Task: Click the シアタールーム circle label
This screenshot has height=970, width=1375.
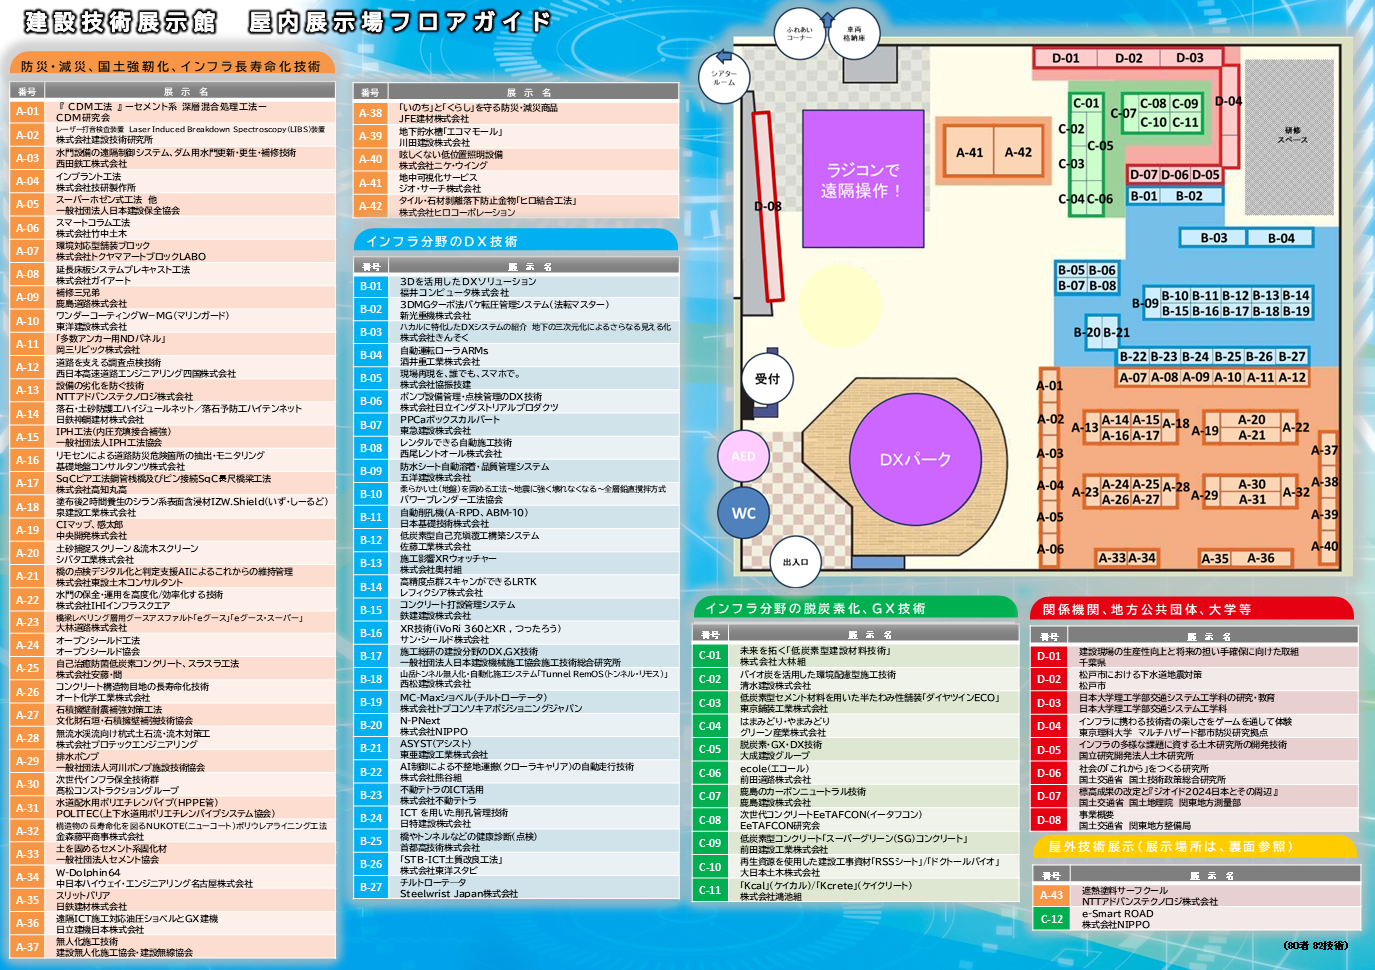Action: point(724,77)
